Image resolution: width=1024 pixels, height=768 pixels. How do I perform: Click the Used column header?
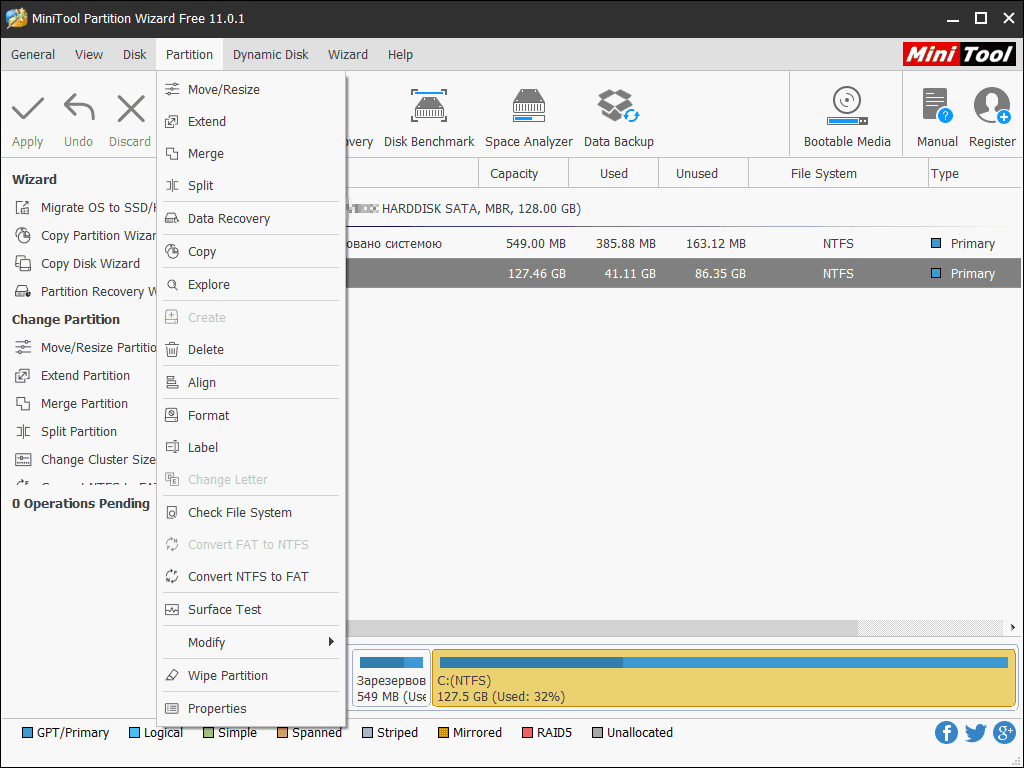pos(613,174)
